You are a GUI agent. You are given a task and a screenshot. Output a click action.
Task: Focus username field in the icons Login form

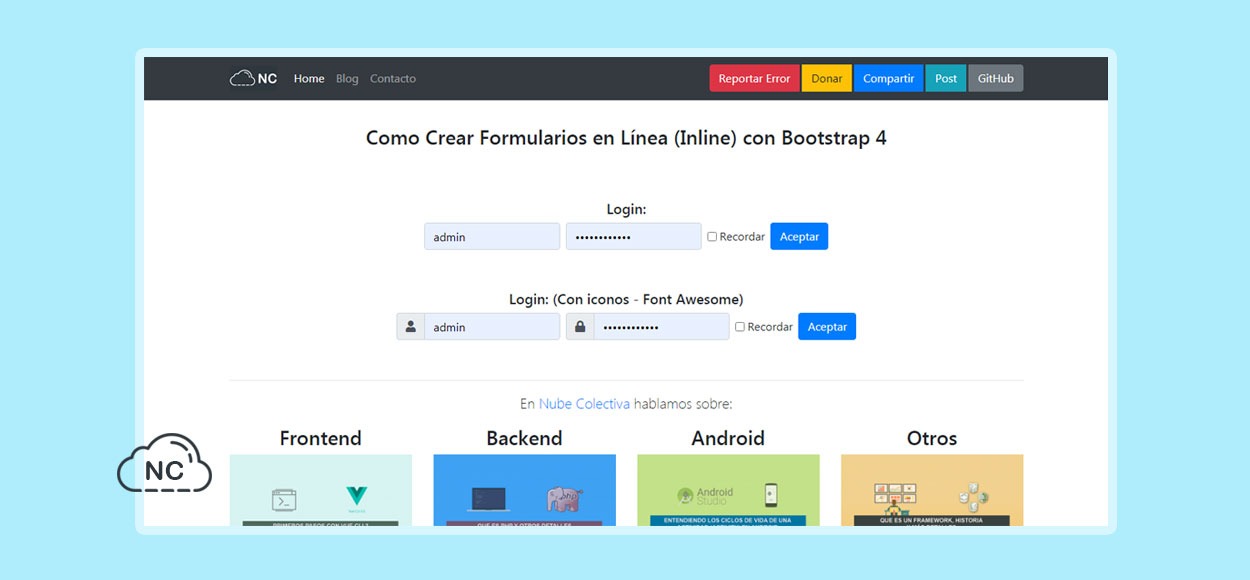point(492,327)
